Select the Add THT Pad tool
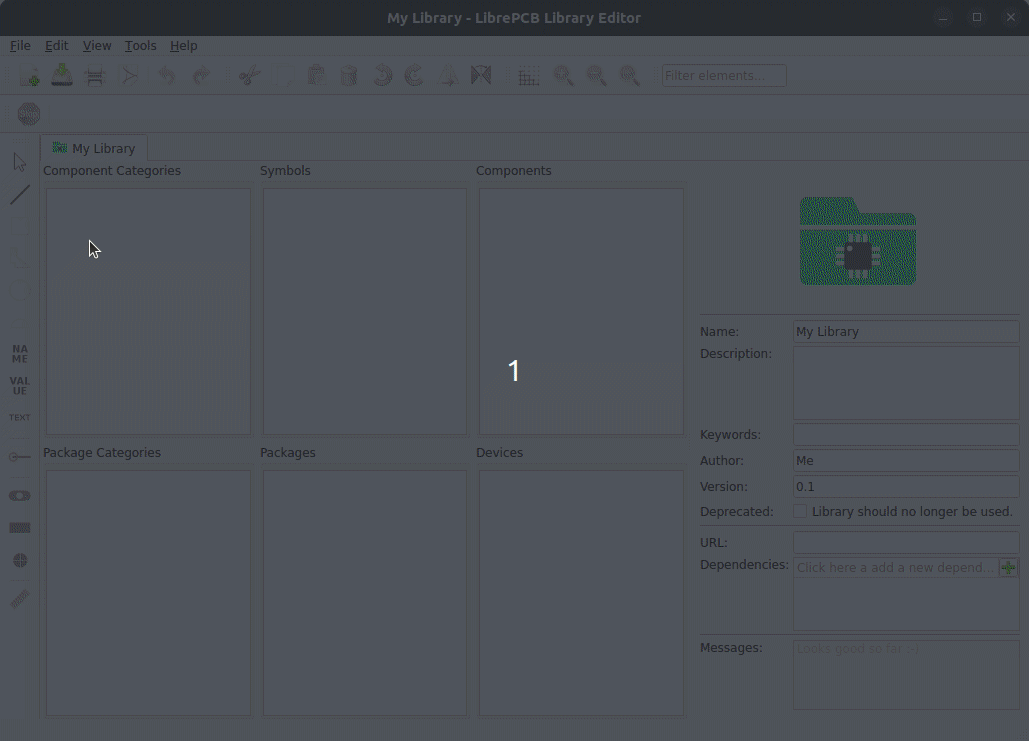This screenshot has width=1029, height=741. click(x=20, y=496)
